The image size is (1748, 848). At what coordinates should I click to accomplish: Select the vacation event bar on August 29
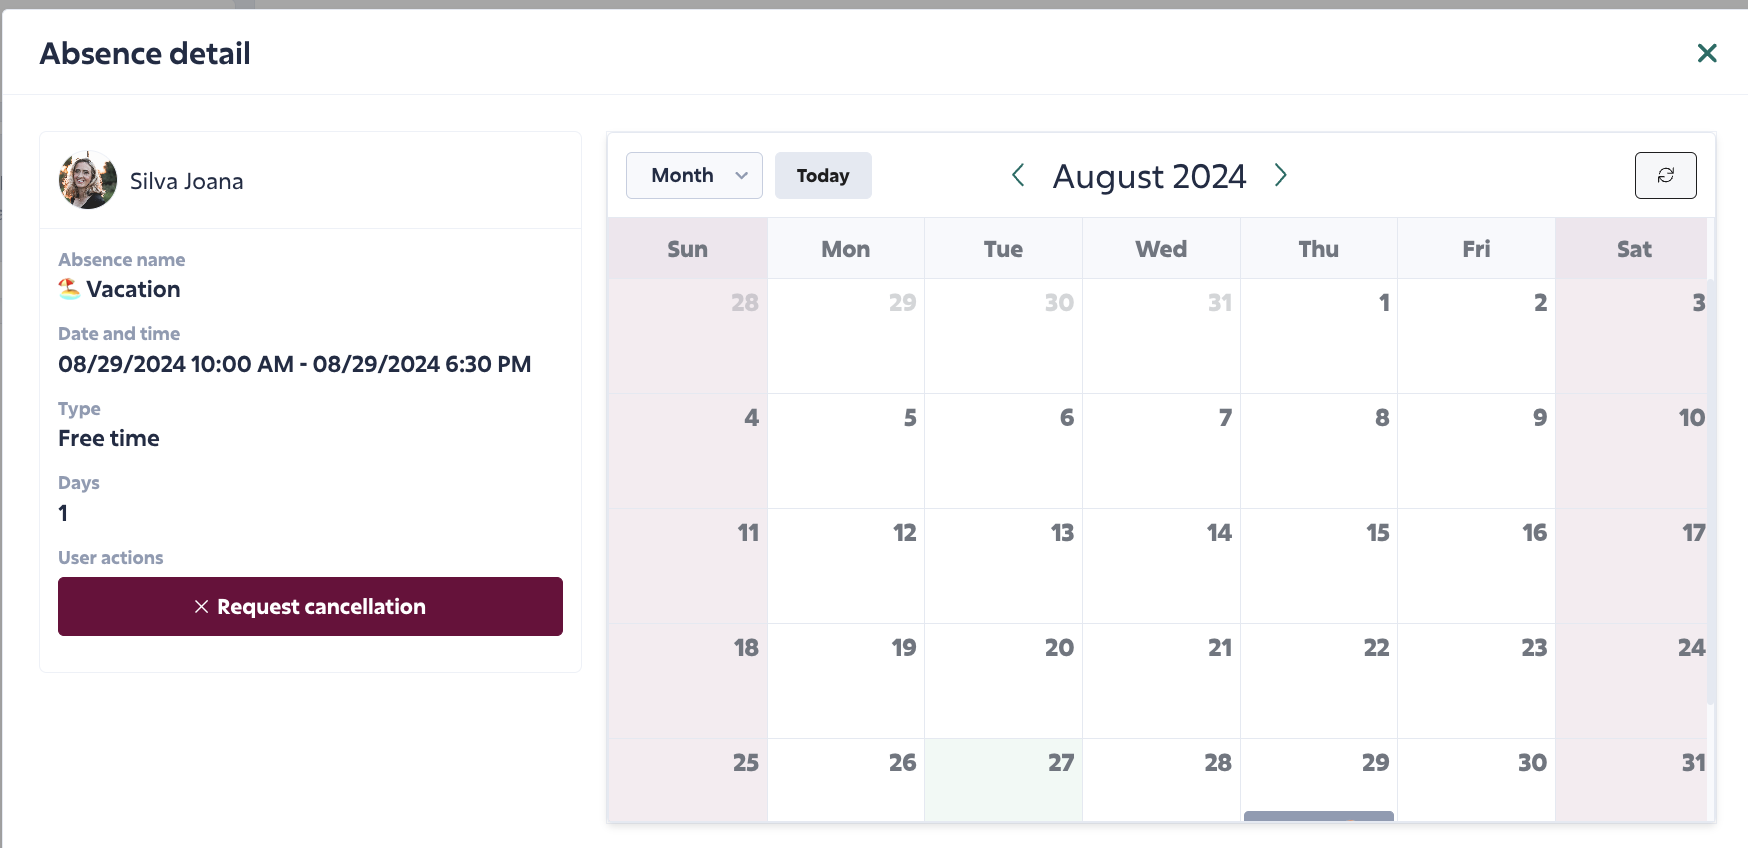1318,816
